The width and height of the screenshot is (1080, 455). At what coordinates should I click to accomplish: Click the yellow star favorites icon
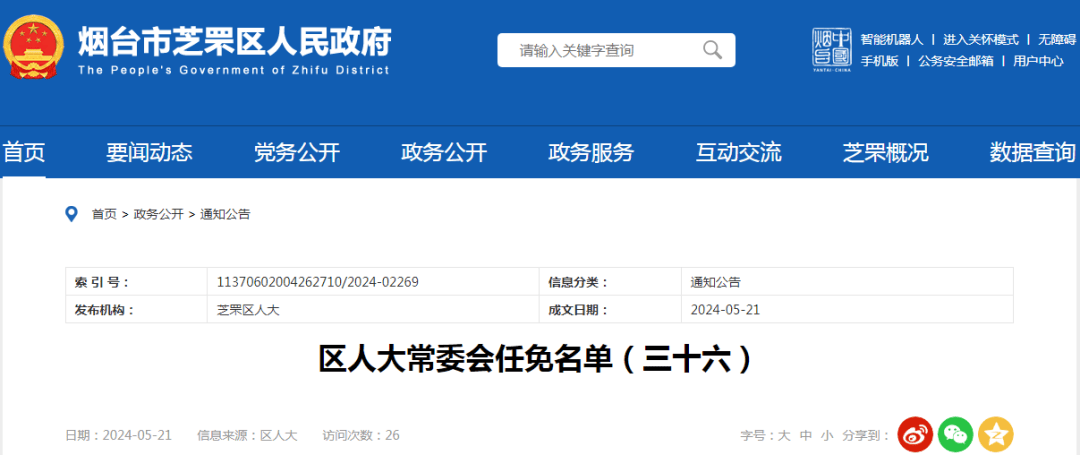[996, 434]
